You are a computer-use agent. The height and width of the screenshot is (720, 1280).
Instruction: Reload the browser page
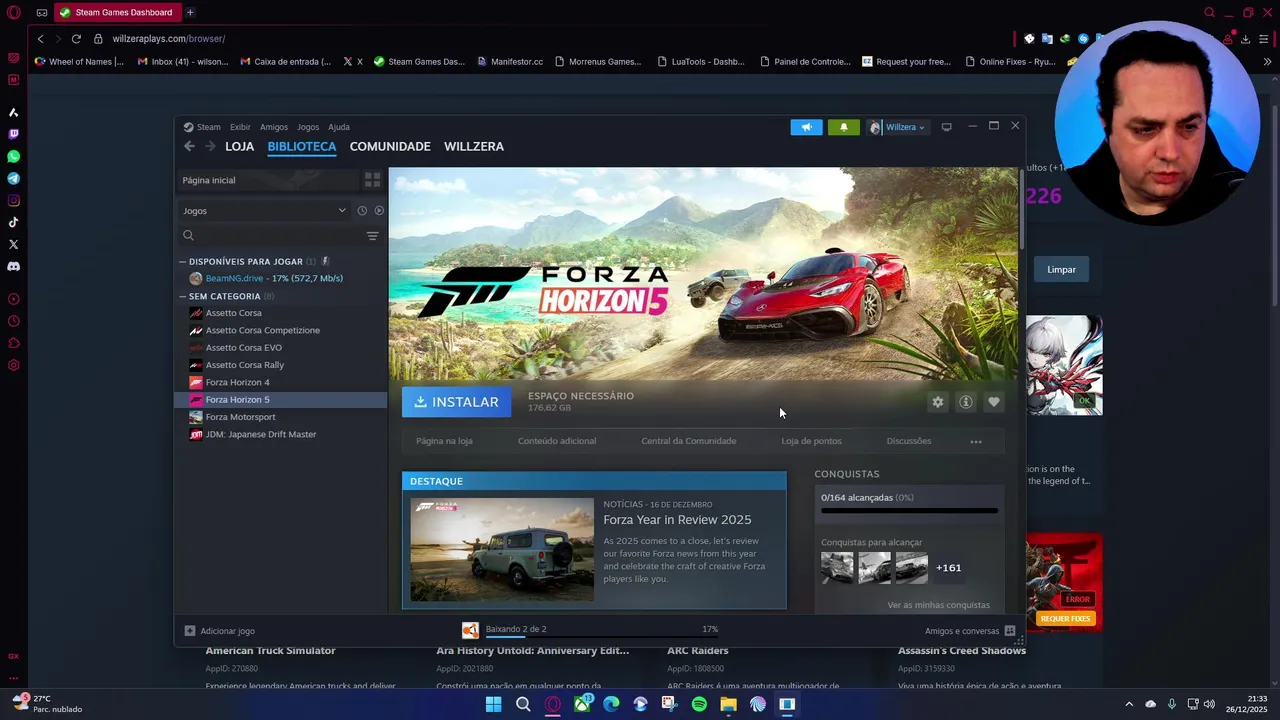tap(76, 38)
